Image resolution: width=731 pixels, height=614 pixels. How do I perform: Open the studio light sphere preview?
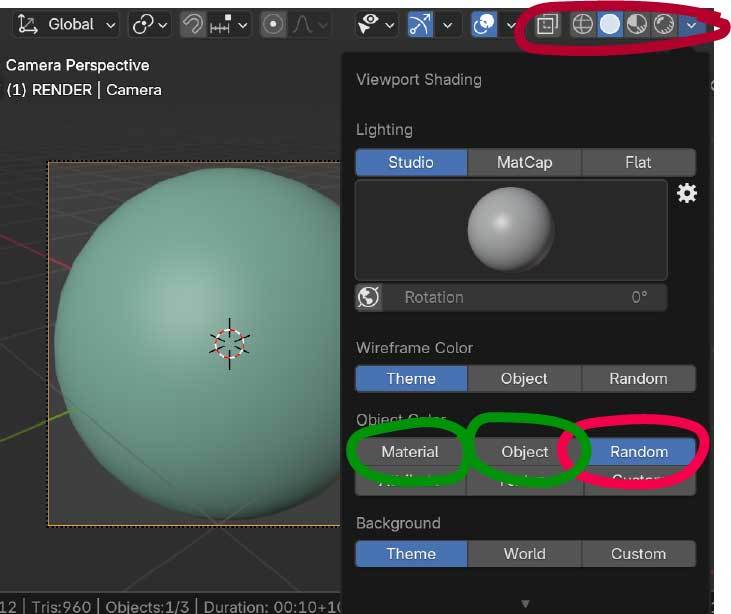[511, 229]
